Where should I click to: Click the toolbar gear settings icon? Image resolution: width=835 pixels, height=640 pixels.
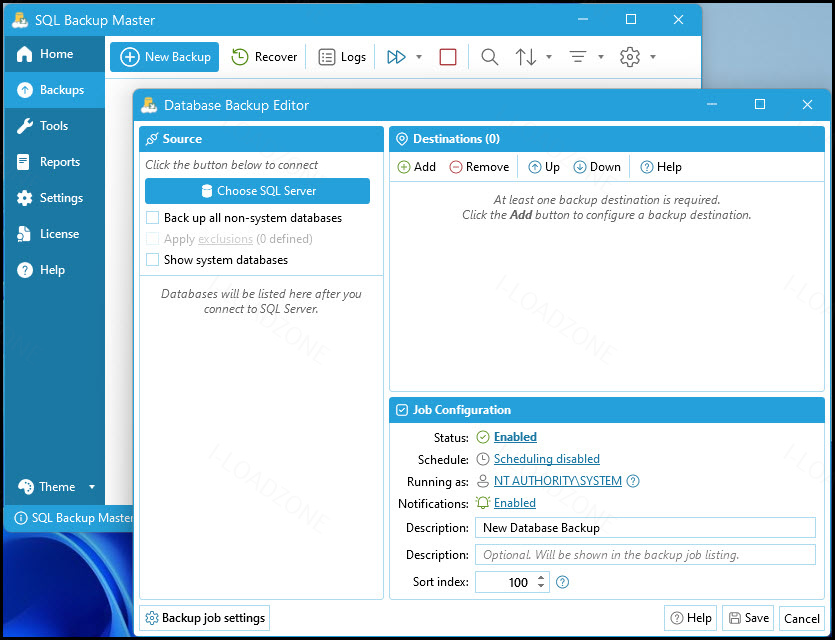click(629, 57)
